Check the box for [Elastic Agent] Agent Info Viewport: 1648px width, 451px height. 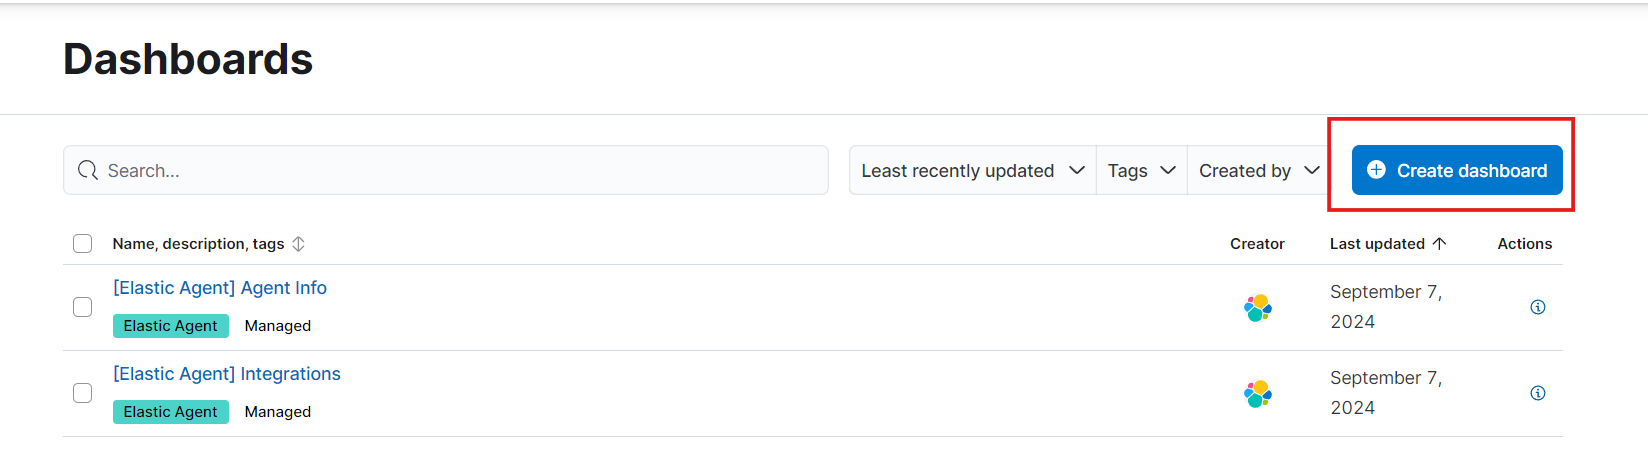pos(83,307)
